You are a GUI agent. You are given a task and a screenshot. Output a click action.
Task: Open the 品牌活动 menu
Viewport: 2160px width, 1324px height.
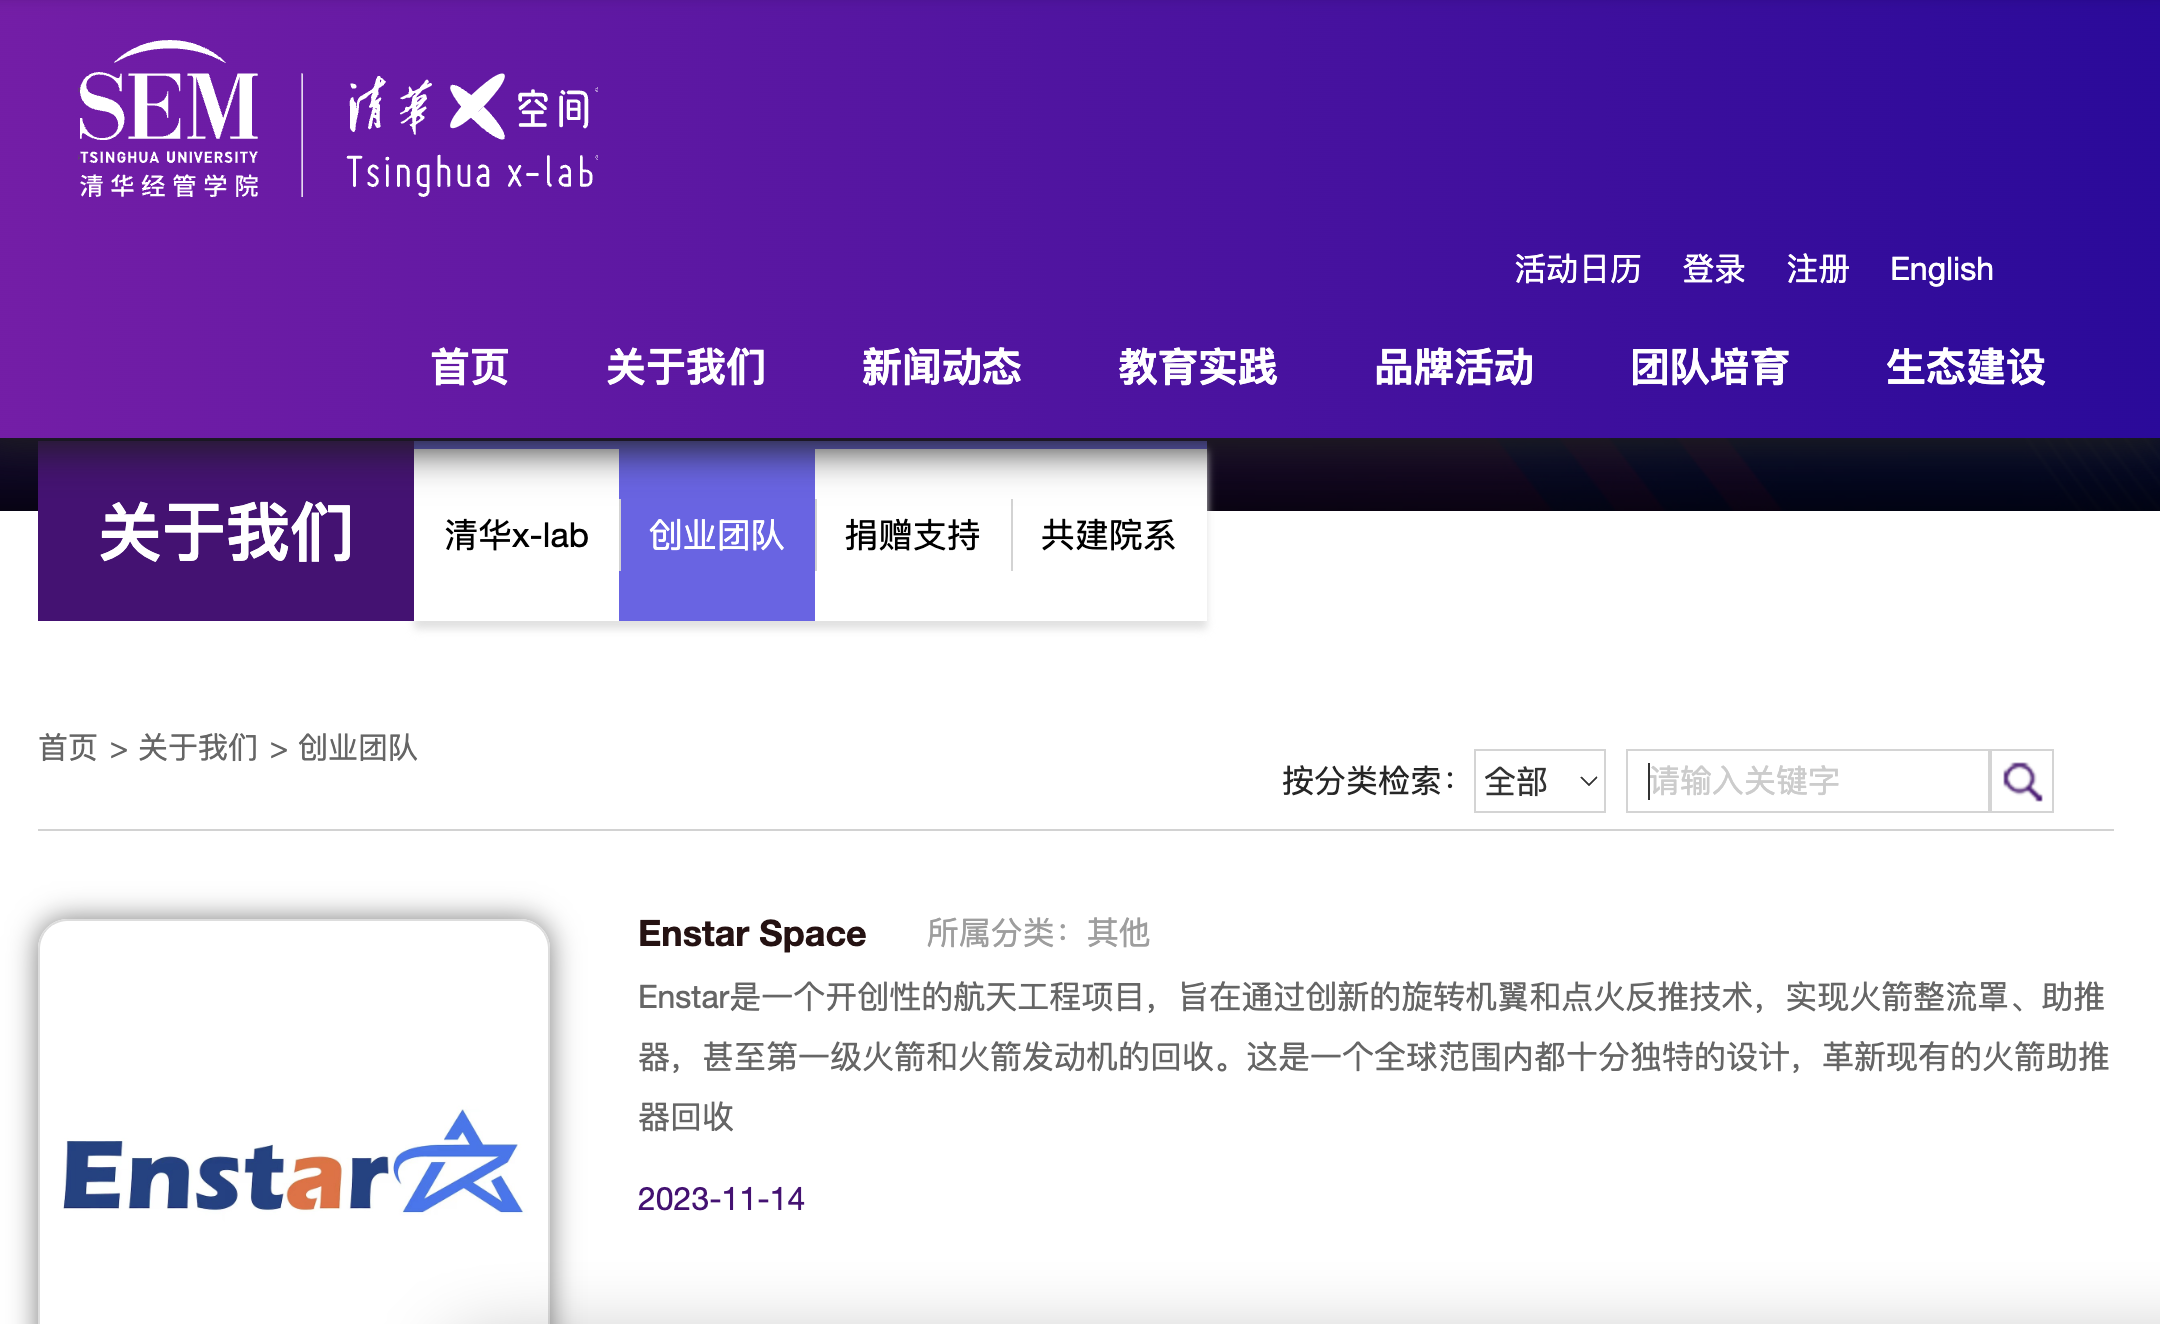[1453, 367]
